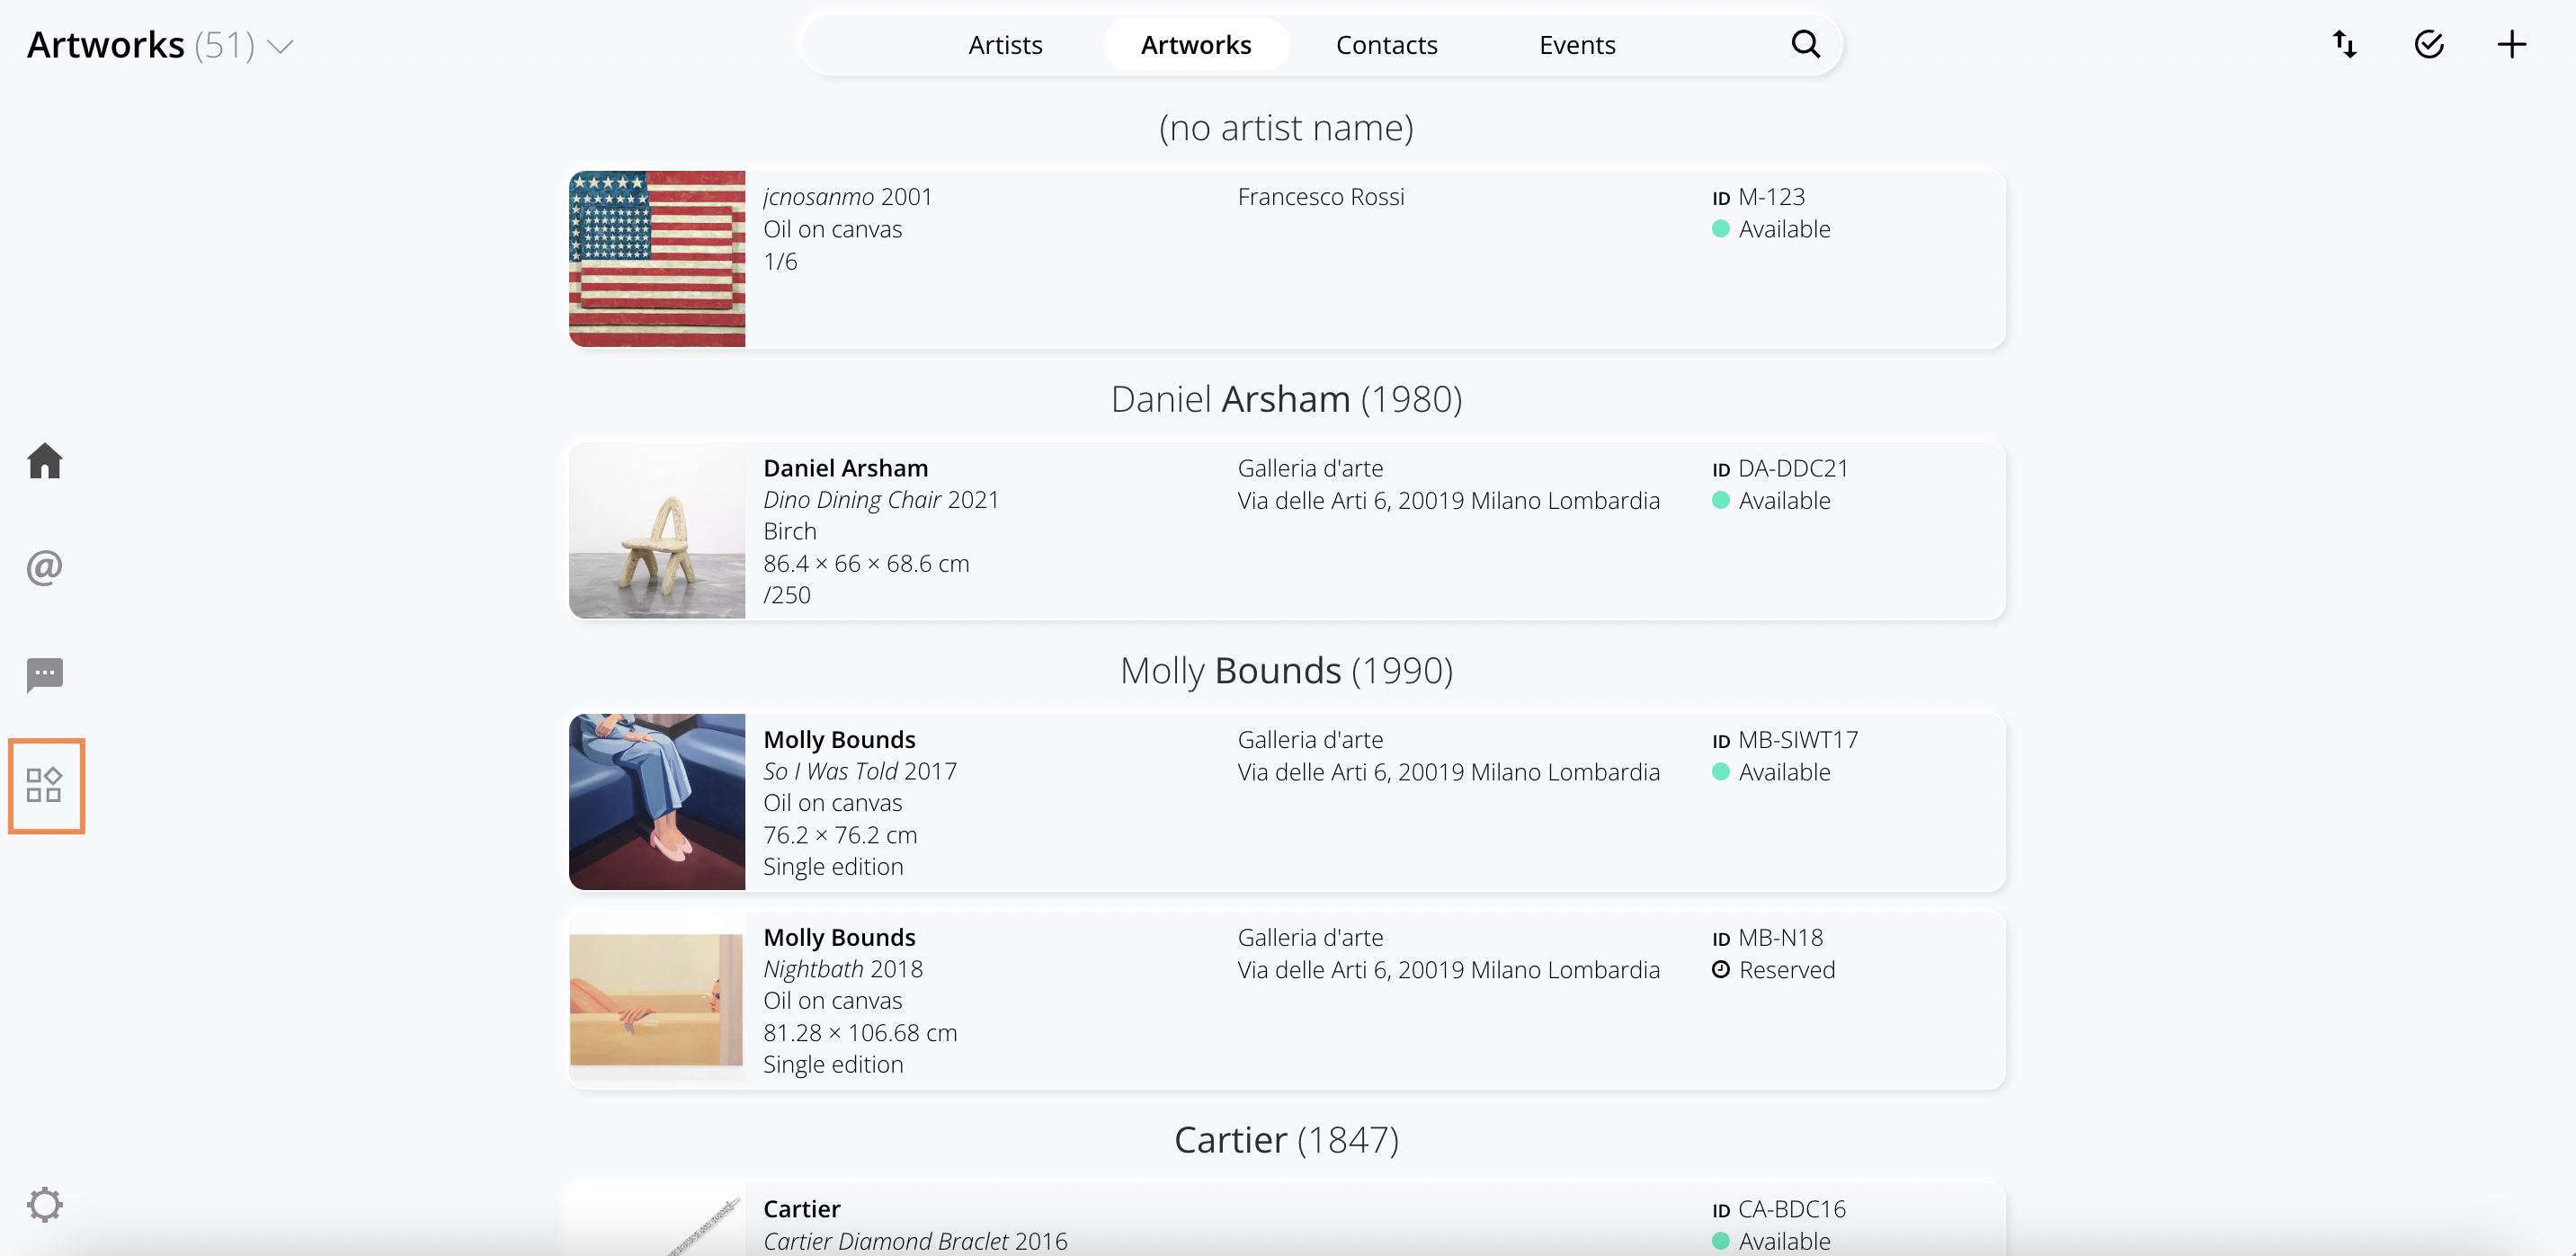Open the Cartier Diamond Braclet thumbnail
The image size is (2576, 1256).
(x=657, y=1220)
